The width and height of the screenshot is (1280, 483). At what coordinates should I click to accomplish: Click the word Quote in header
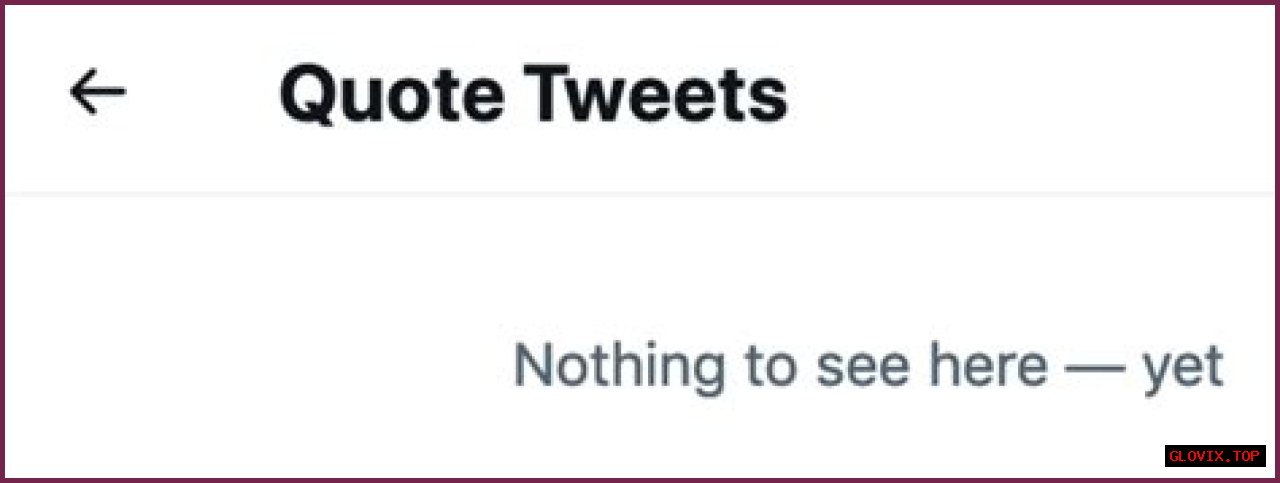click(x=391, y=96)
